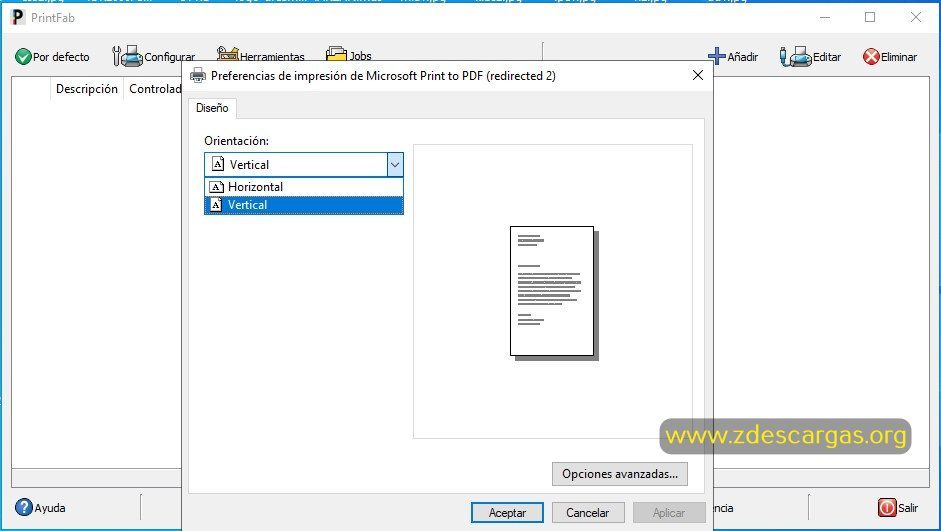
Task: Click the Descripción column header
Action: click(86, 89)
